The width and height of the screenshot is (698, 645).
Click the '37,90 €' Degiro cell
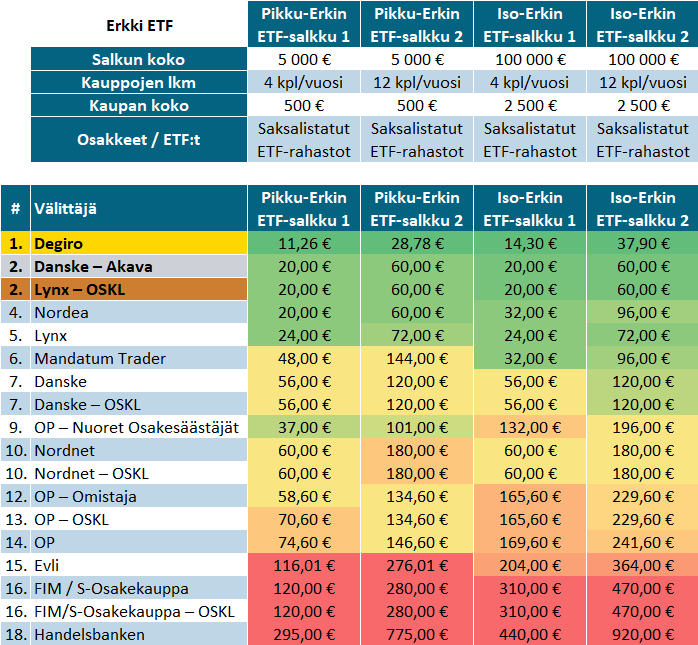(x=643, y=243)
